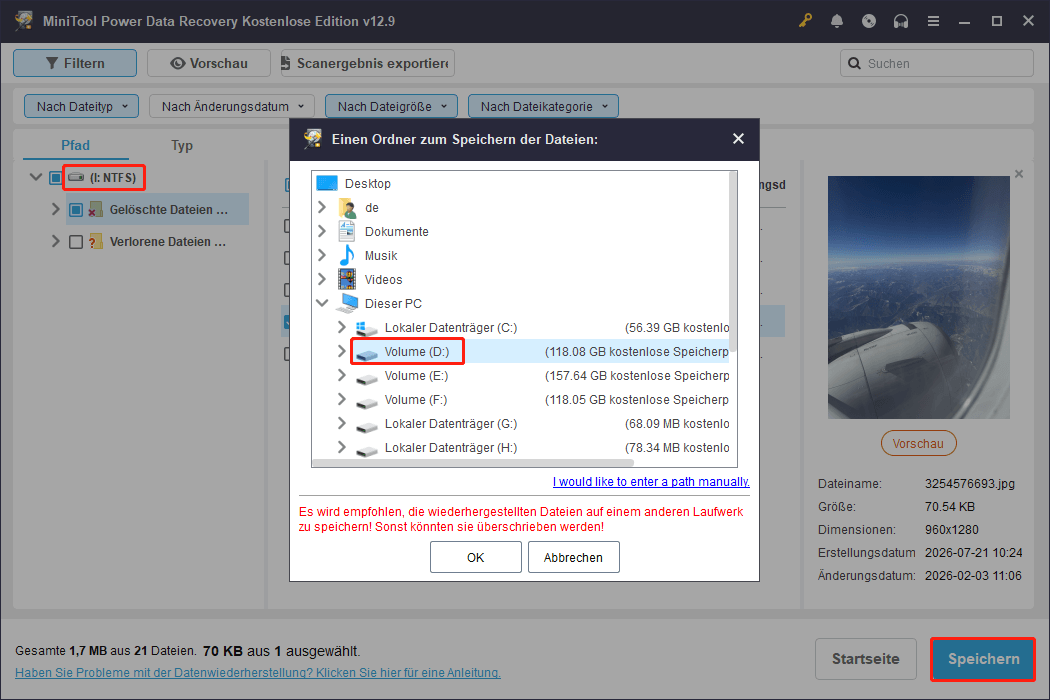
Task: Expand Lokaler Datenträger (C:) node
Action: click(x=342, y=327)
